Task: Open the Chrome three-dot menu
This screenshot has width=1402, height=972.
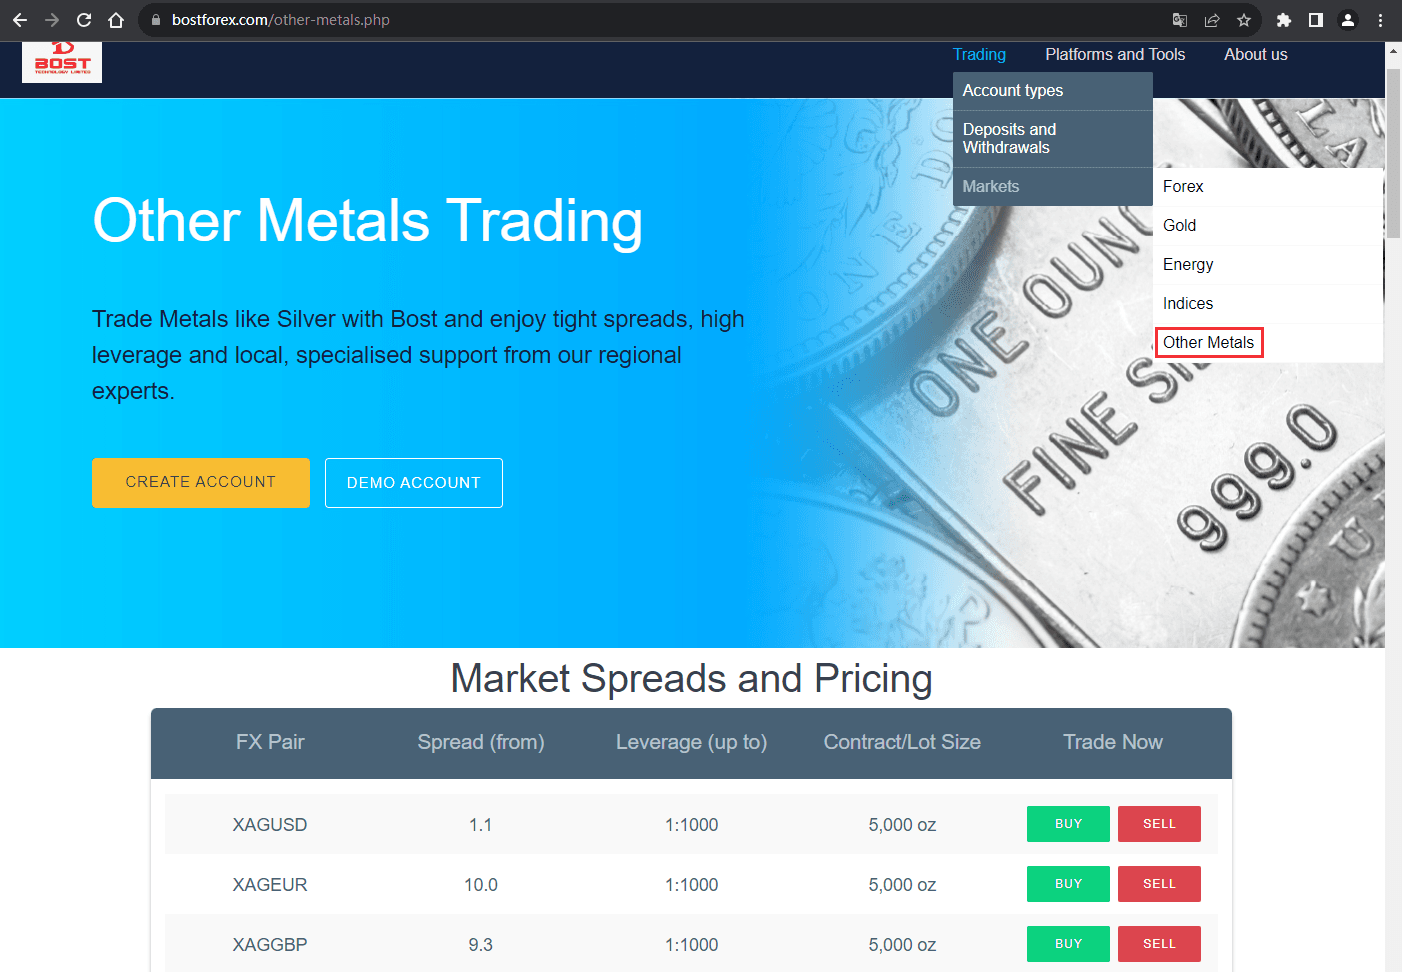Action: pos(1380,20)
